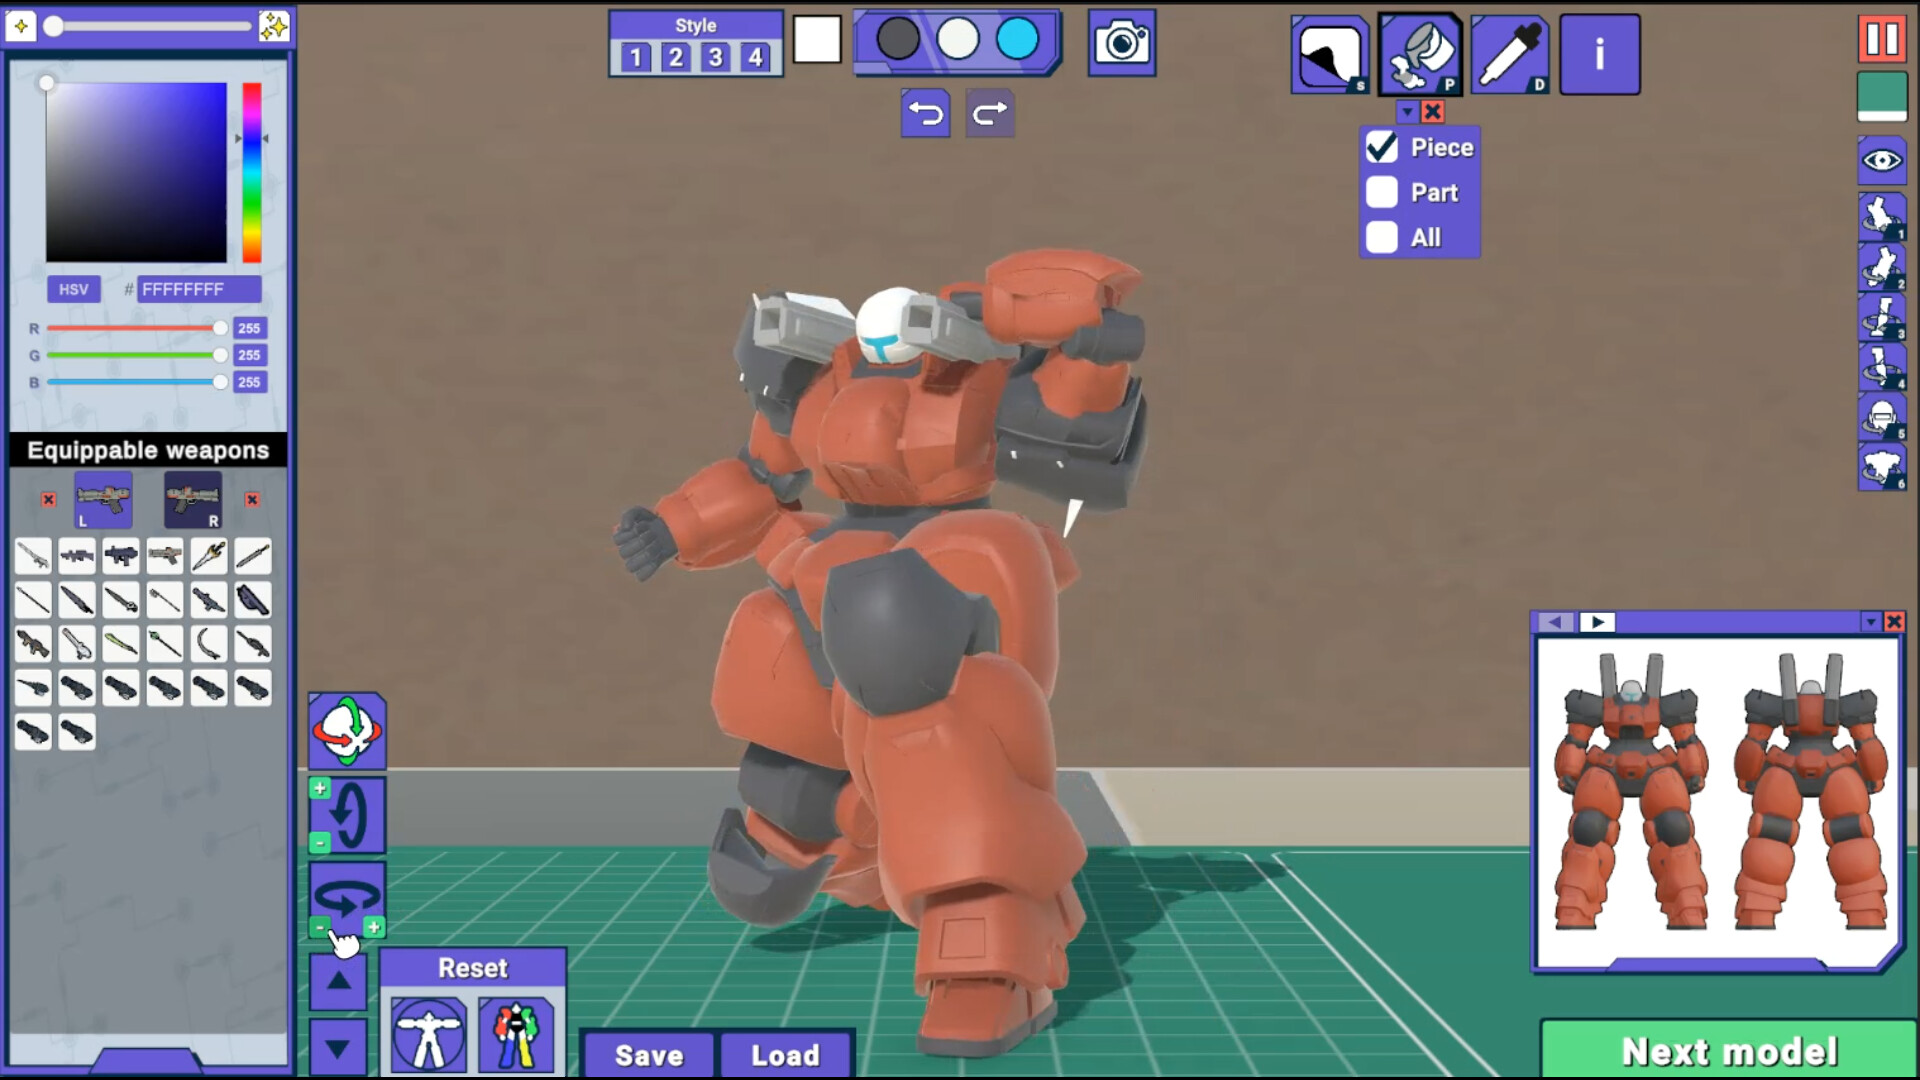The height and width of the screenshot is (1080, 1920).
Task: Click the Next model button
Action: pos(1729,1051)
